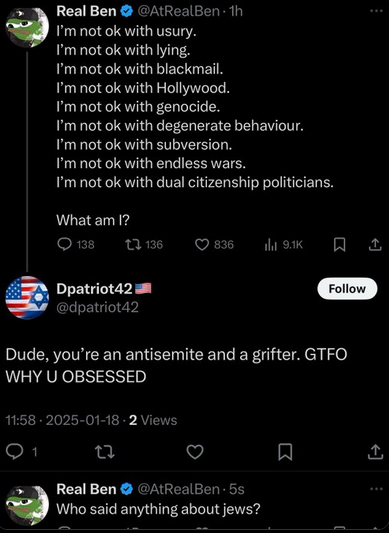389x533 pixels.
Task: Open Dpatriot42's flag profile picture
Action: coord(27,298)
